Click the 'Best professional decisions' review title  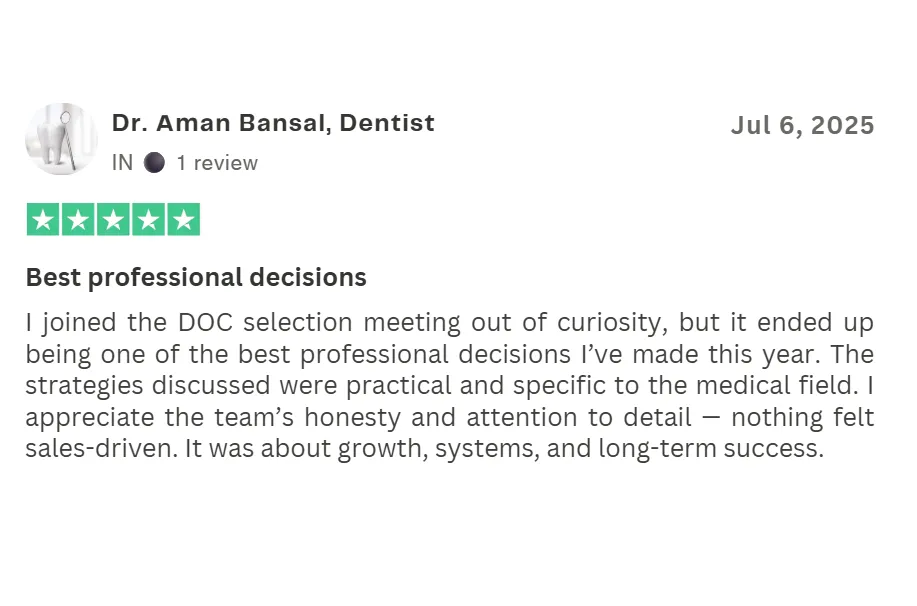(x=196, y=277)
